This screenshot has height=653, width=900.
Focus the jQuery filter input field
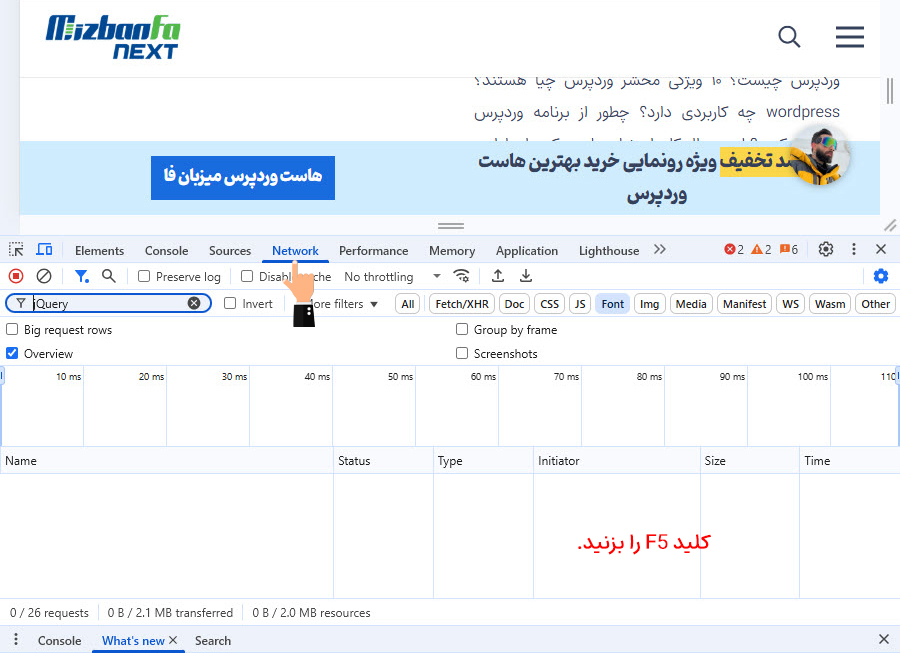(x=108, y=303)
